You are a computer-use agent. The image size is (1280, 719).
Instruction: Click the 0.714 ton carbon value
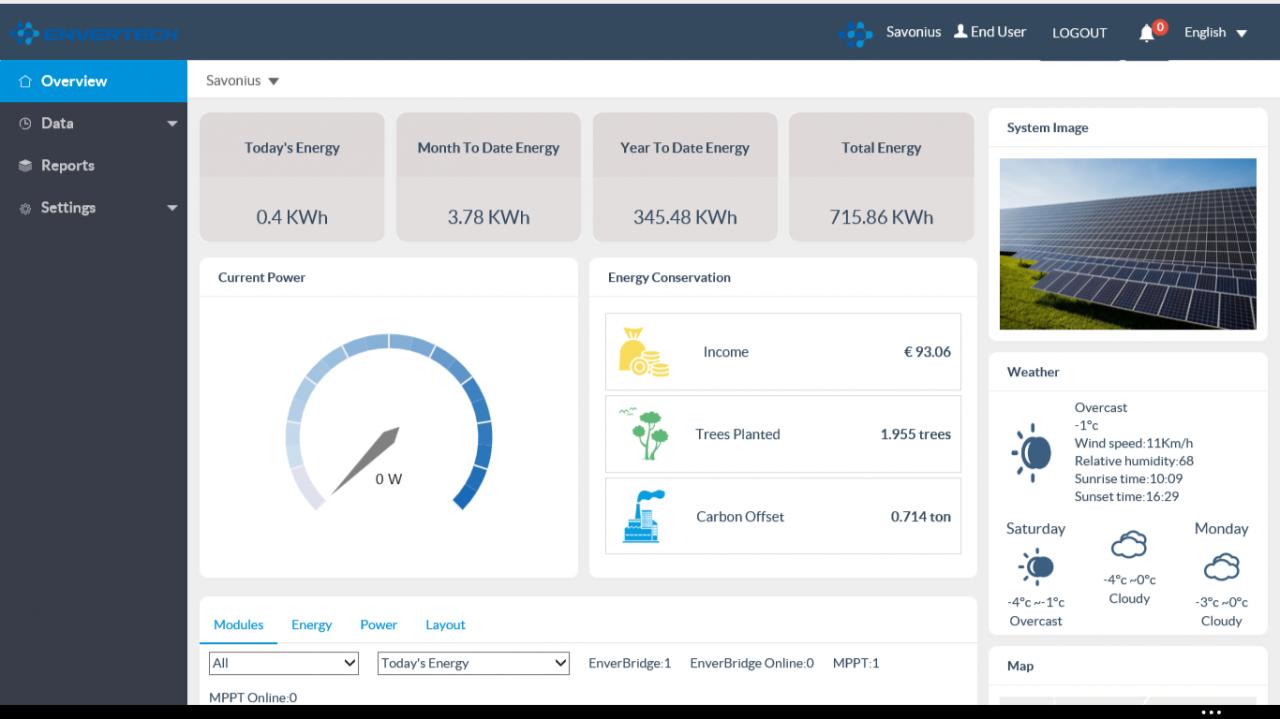tap(921, 517)
